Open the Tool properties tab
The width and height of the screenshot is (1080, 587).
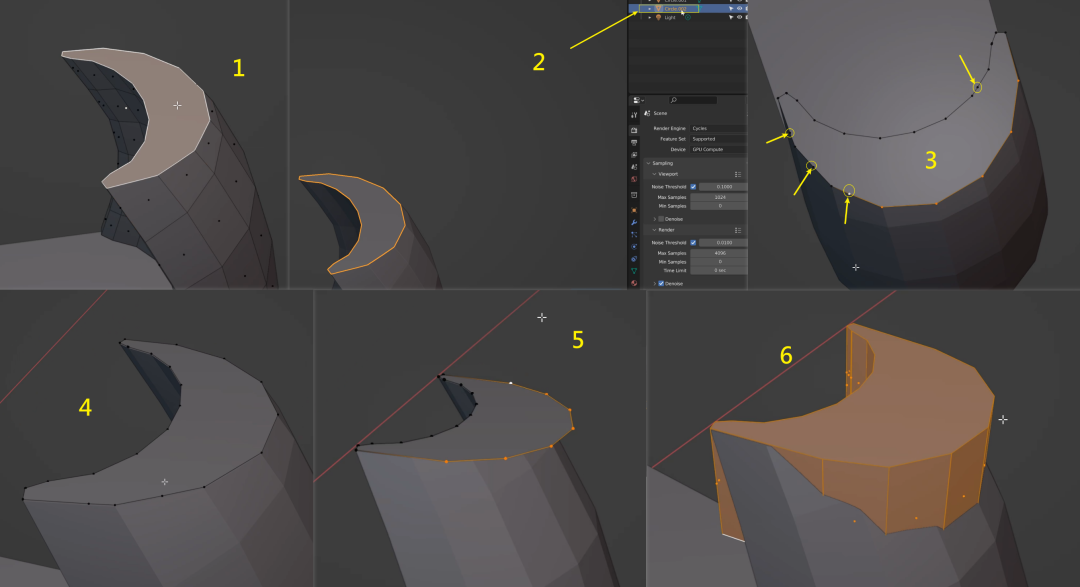[634, 115]
